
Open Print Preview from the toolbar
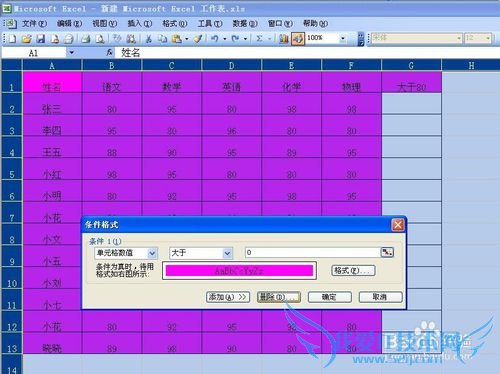pos(100,39)
